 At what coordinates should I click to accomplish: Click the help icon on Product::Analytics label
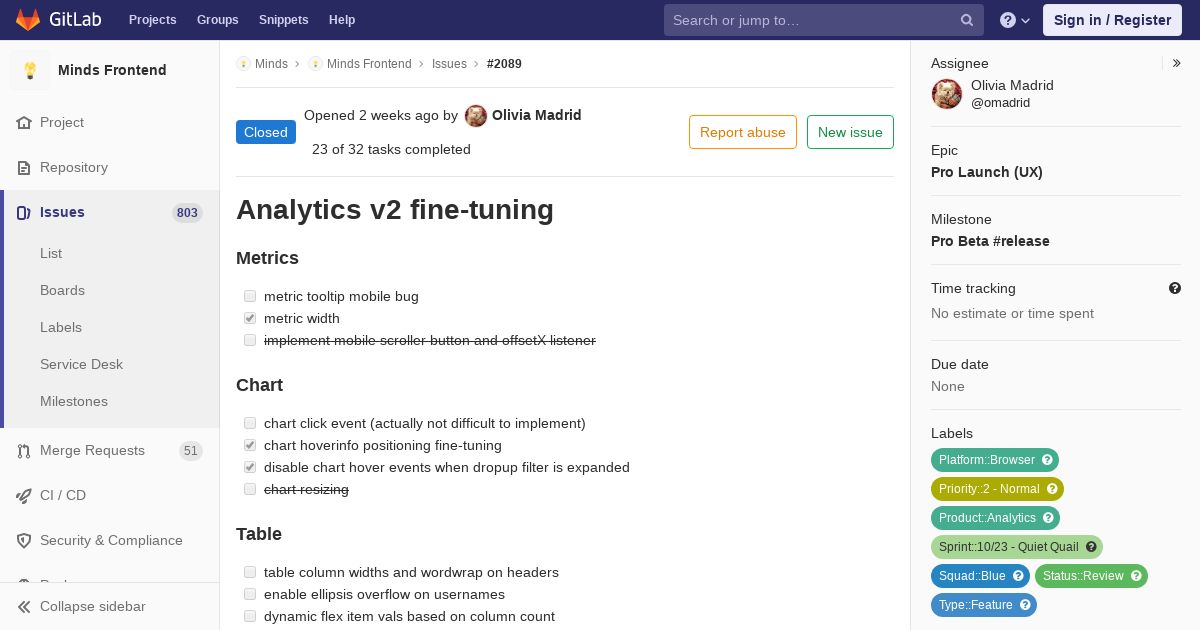click(x=1048, y=518)
